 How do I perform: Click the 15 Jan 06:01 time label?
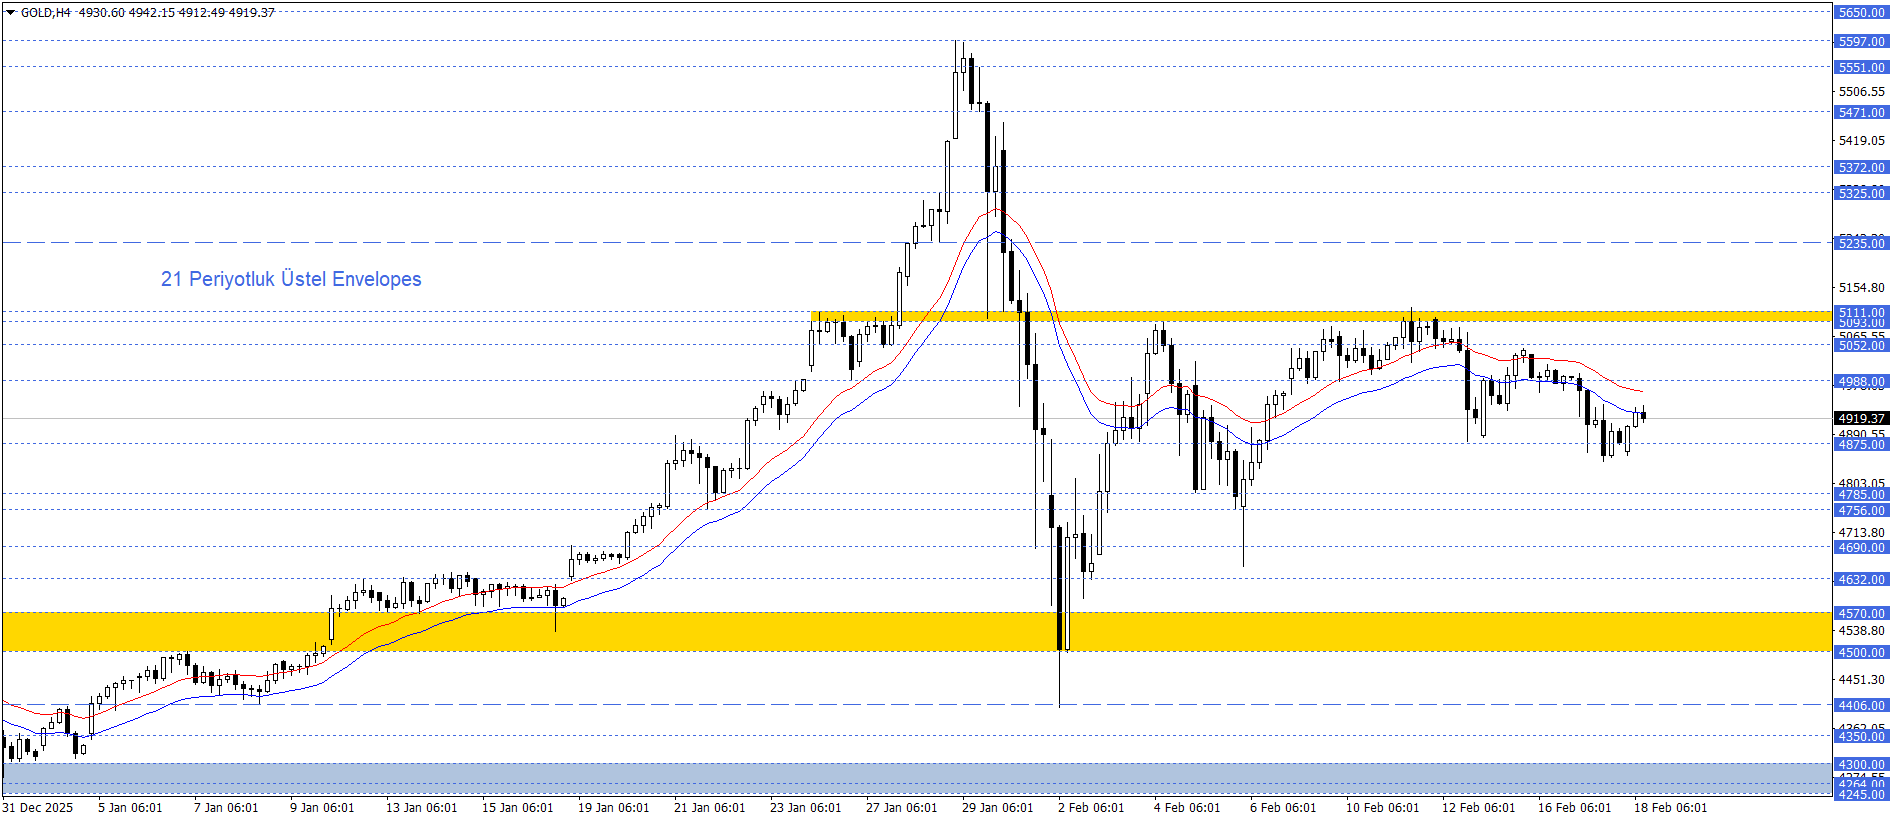517,808
